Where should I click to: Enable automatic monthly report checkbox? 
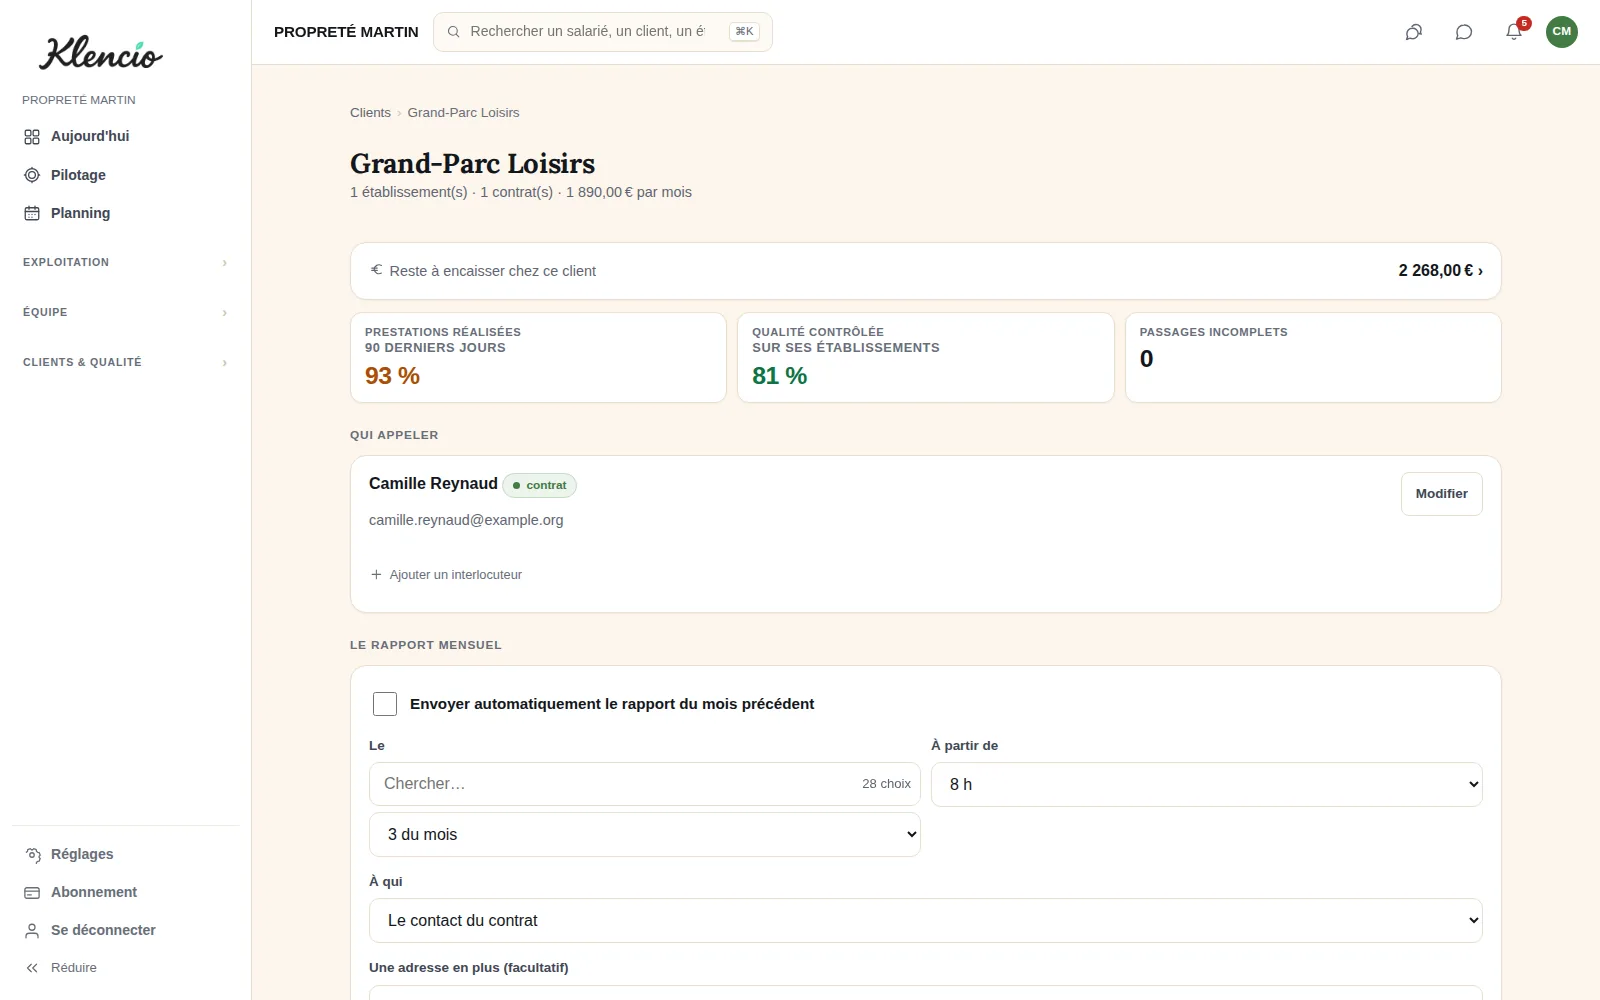(x=385, y=704)
